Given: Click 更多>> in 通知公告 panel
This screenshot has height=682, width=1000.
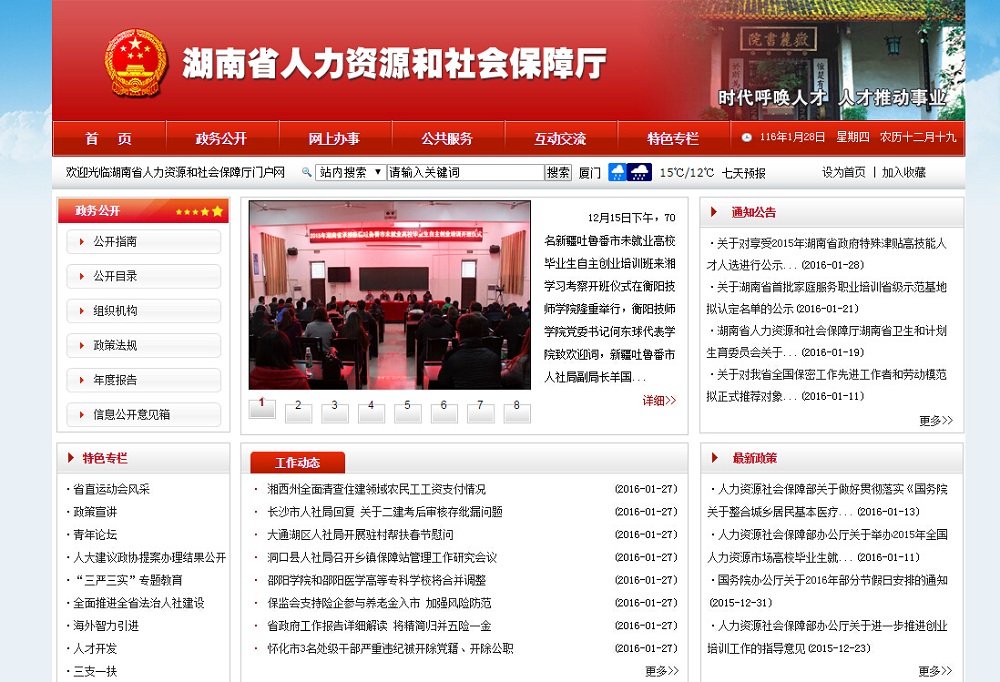Looking at the screenshot, I should click(936, 420).
